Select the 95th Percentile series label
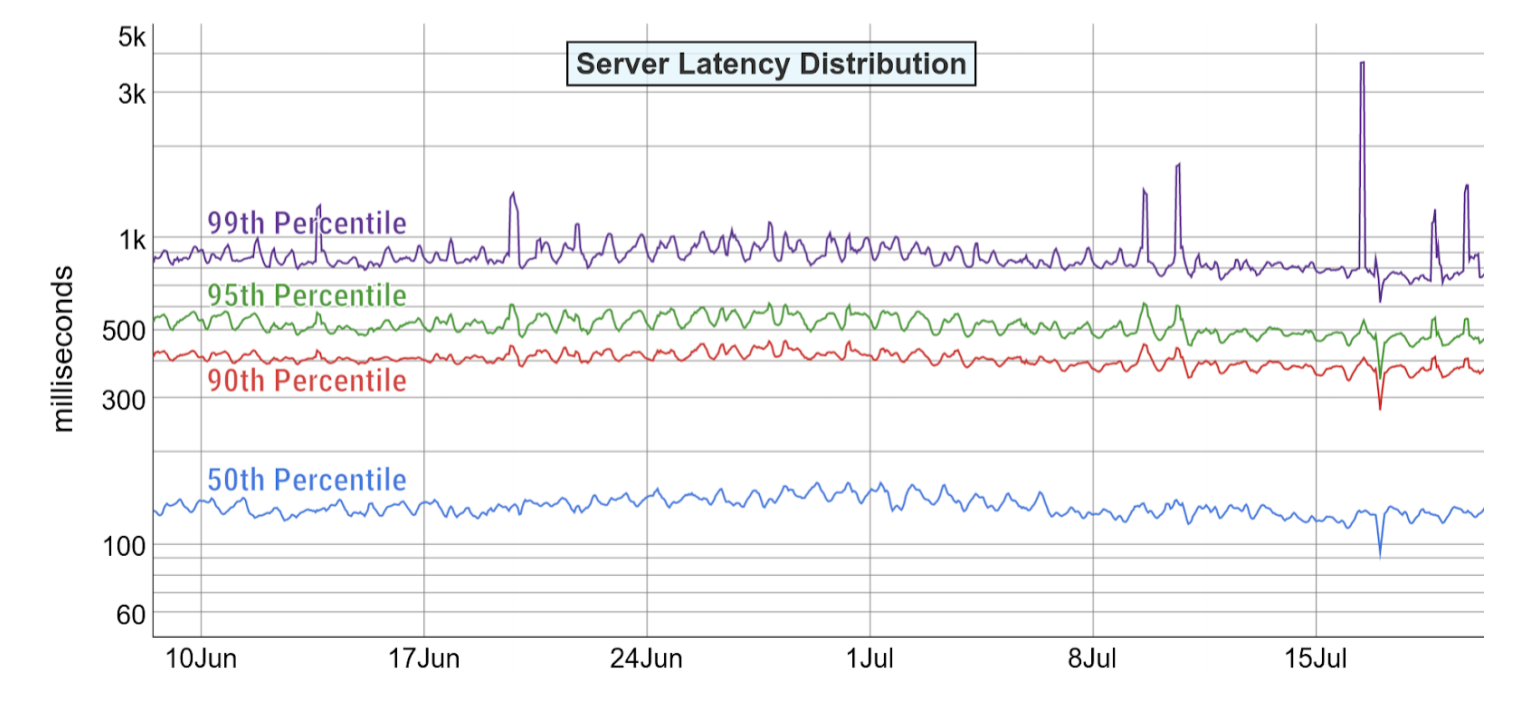 306,296
